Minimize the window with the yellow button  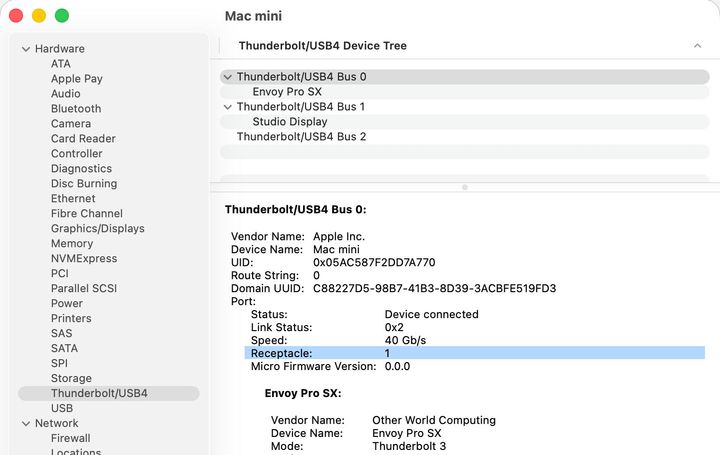tap(39, 16)
